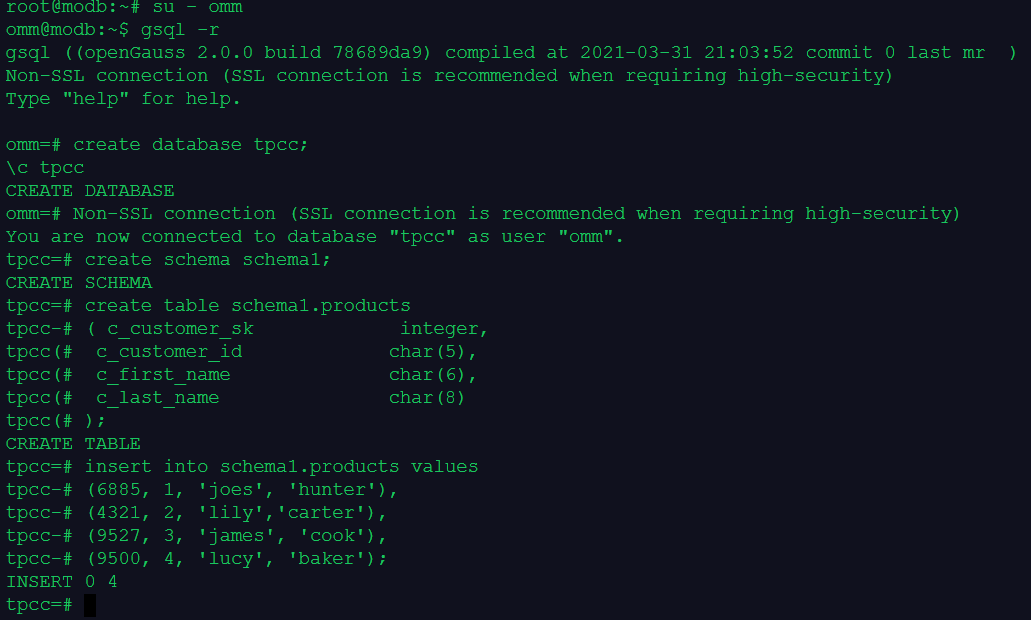Click the 'CREATE TABLE' output line

[x=73, y=444]
